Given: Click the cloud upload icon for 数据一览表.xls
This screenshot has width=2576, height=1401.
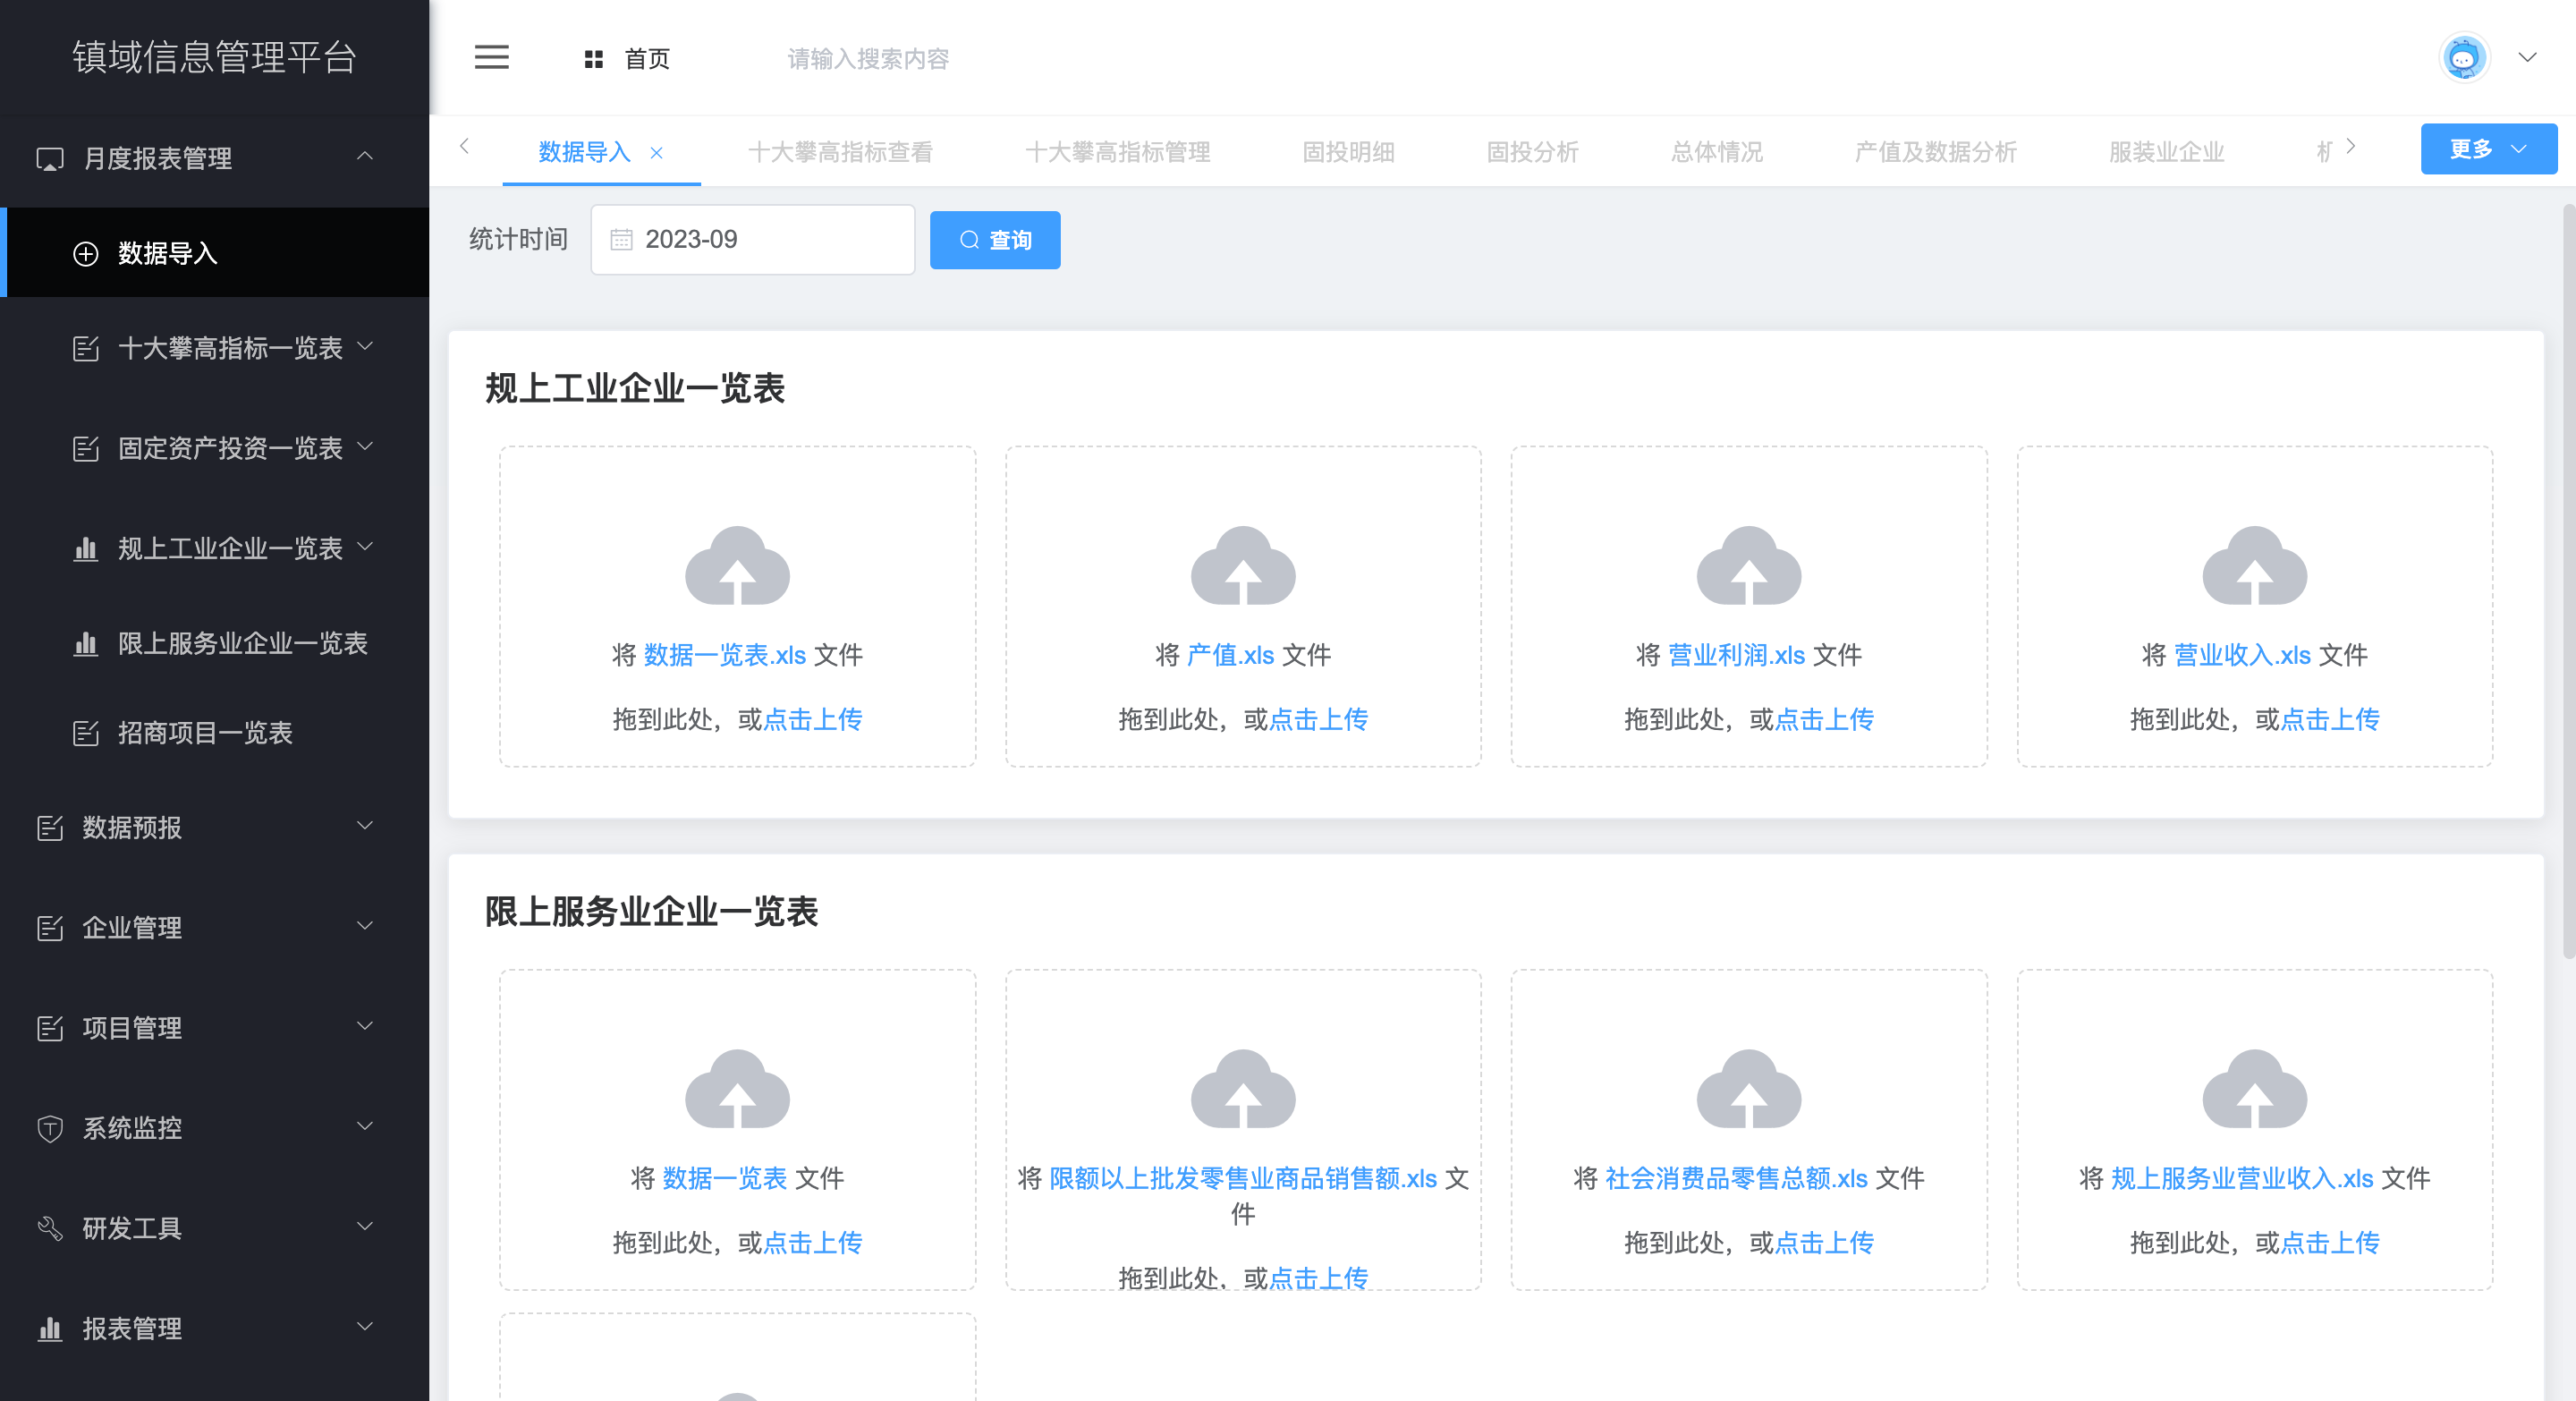Looking at the screenshot, I should [737, 565].
